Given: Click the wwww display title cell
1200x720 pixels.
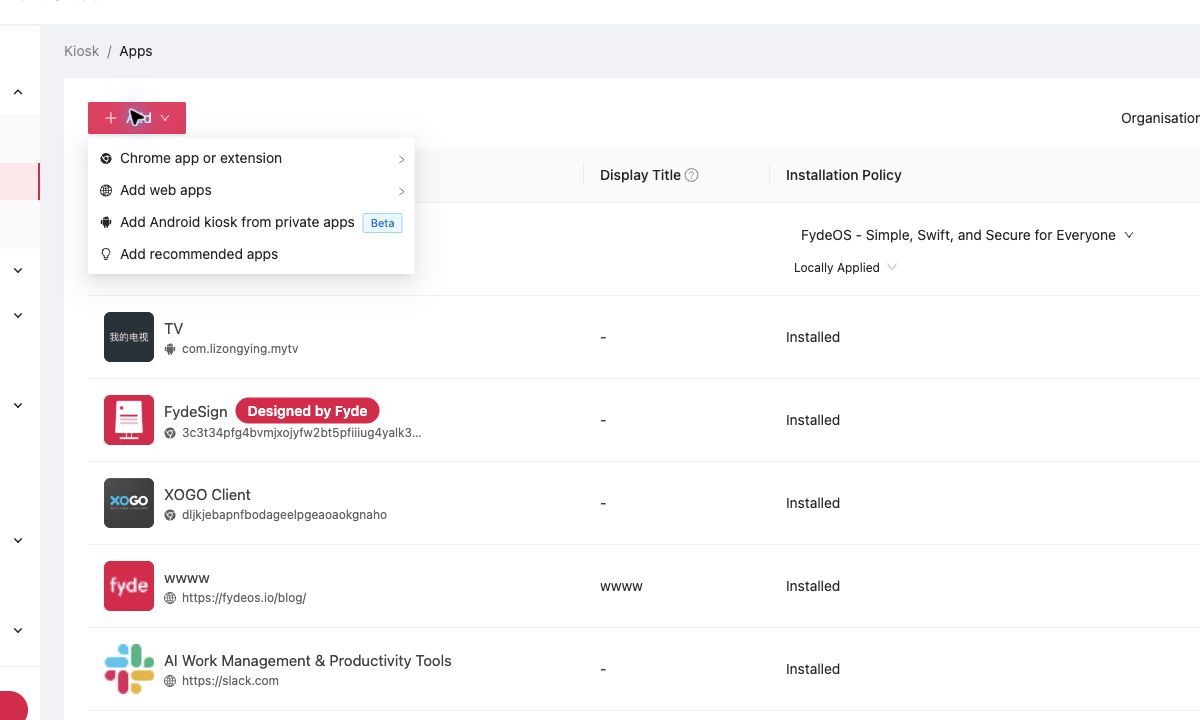Looking at the screenshot, I should (621, 586).
